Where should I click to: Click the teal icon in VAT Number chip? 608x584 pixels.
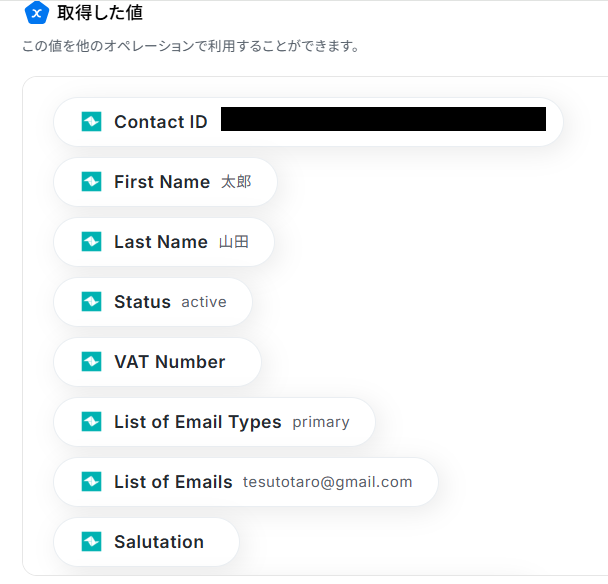91,362
